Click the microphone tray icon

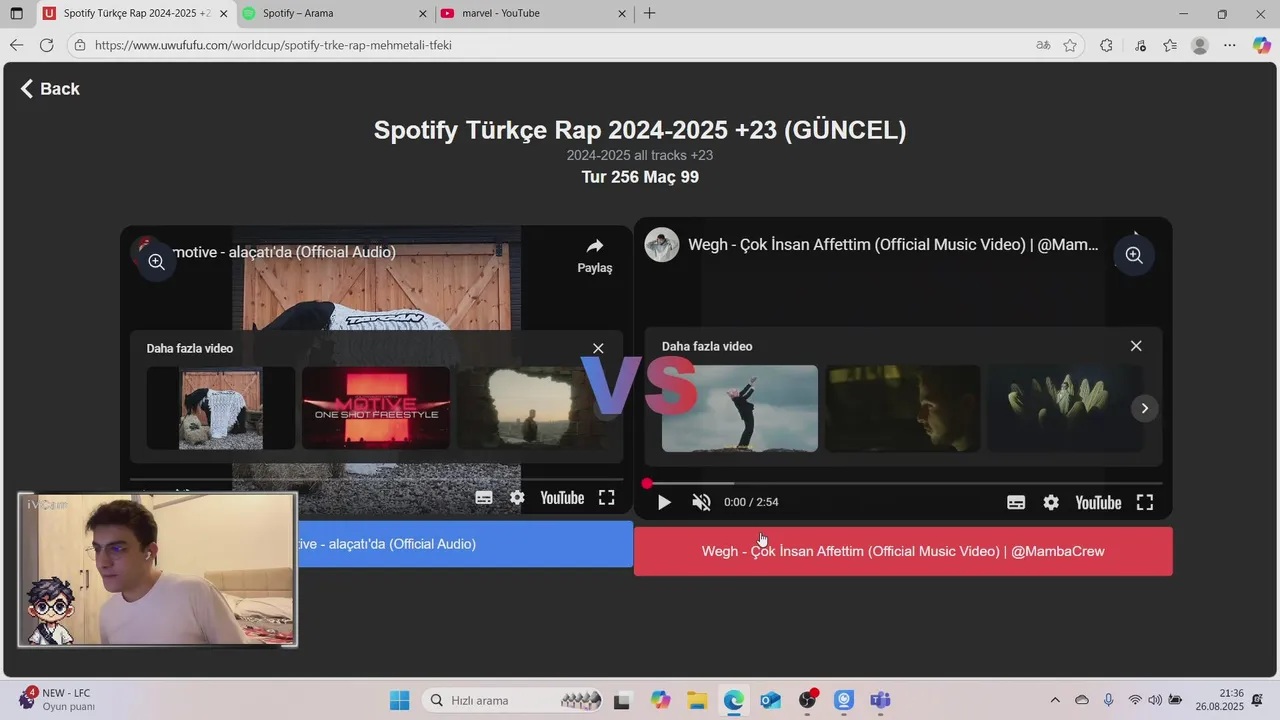click(x=1108, y=700)
